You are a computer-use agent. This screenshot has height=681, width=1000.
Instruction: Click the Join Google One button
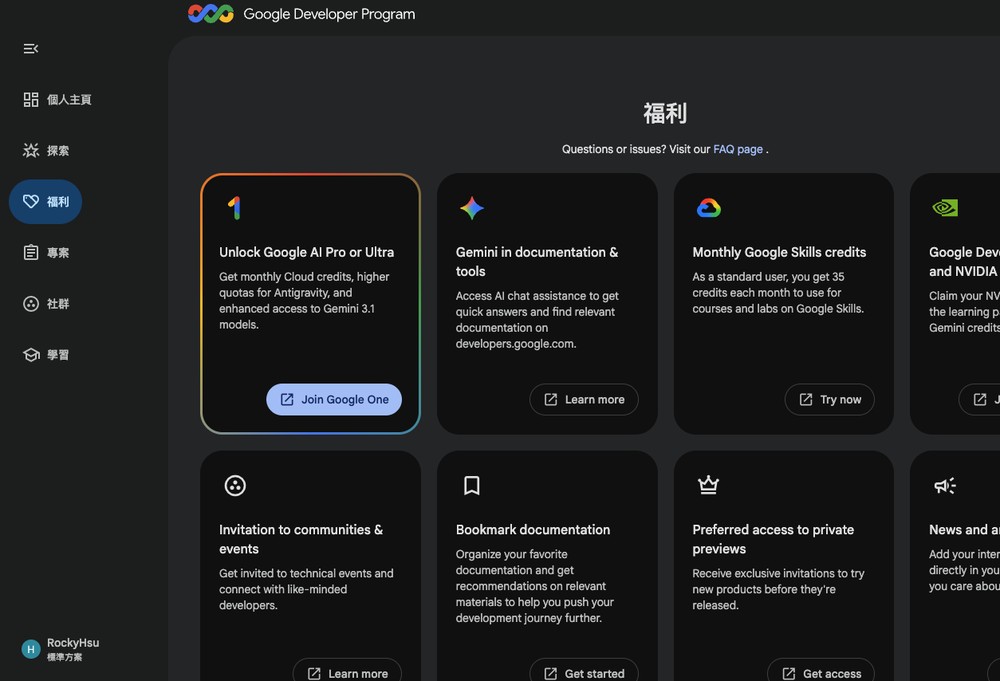pyautogui.click(x=334, y=399)
